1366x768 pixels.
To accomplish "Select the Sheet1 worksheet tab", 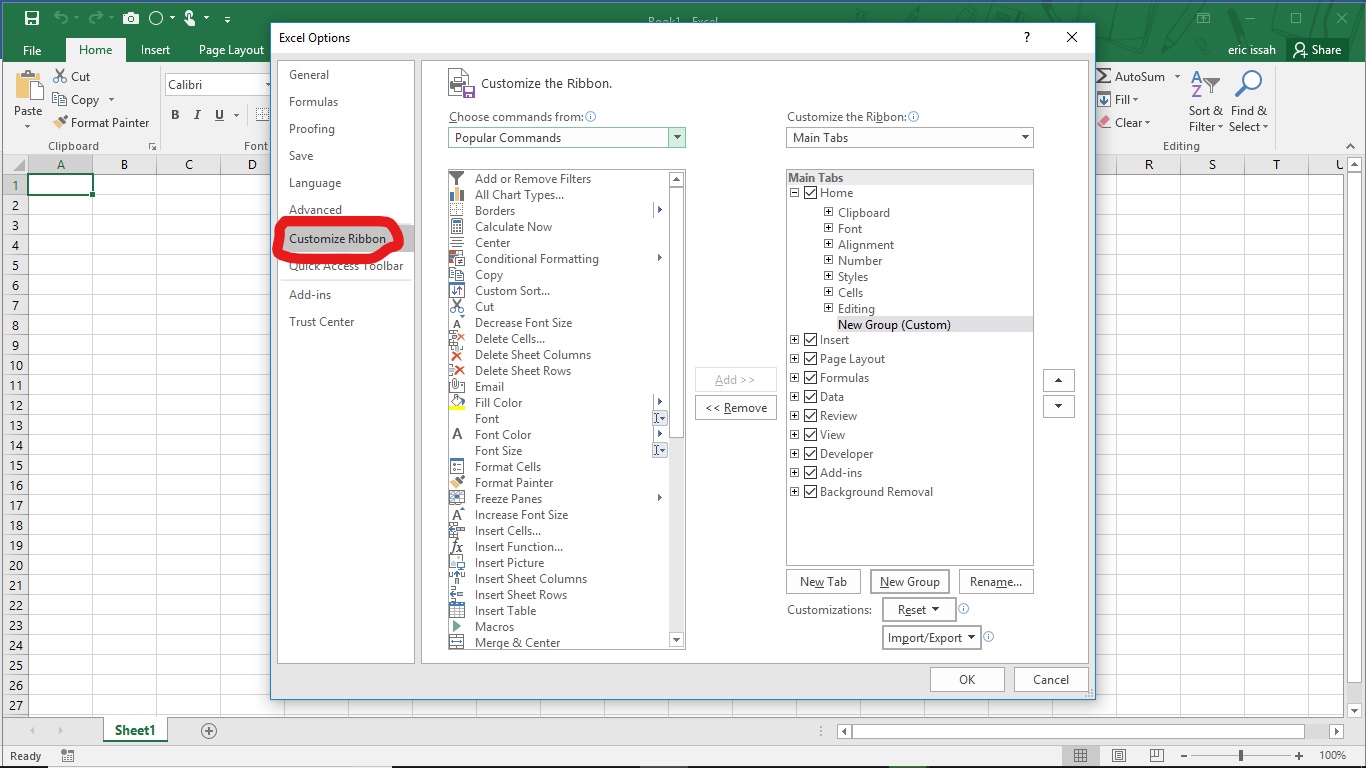I will [x=135, y=731].
